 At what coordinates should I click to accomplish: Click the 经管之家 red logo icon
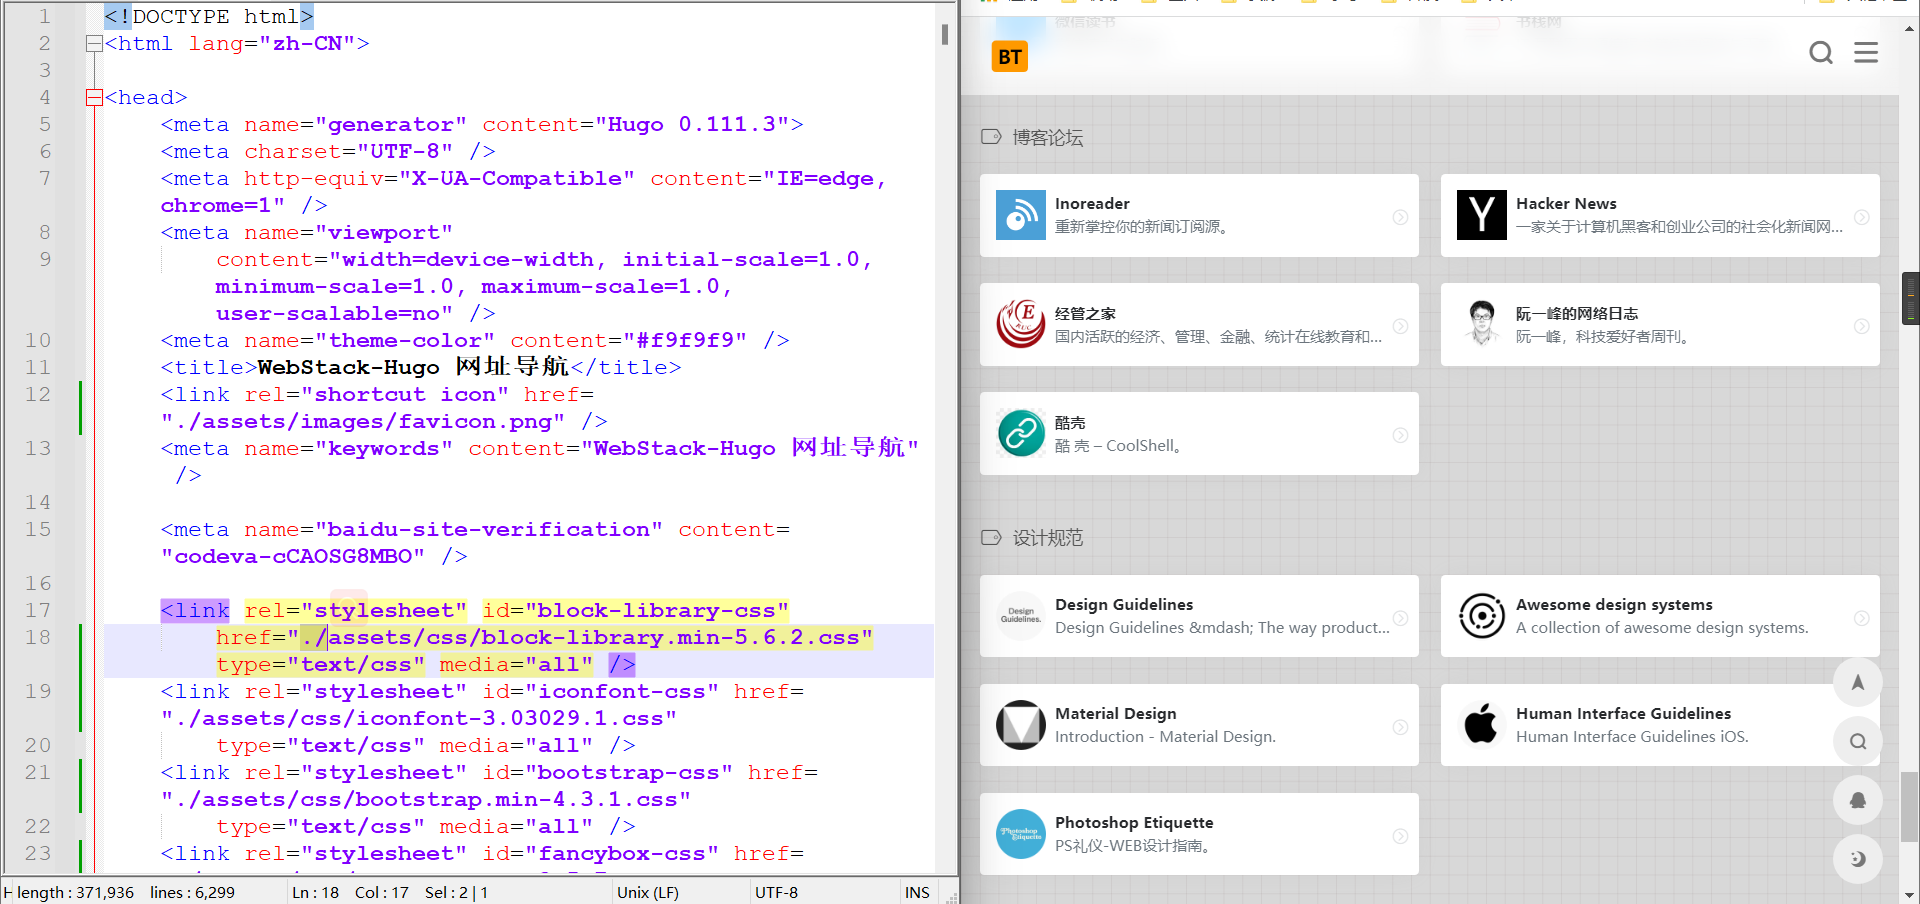pos(1021,324)
